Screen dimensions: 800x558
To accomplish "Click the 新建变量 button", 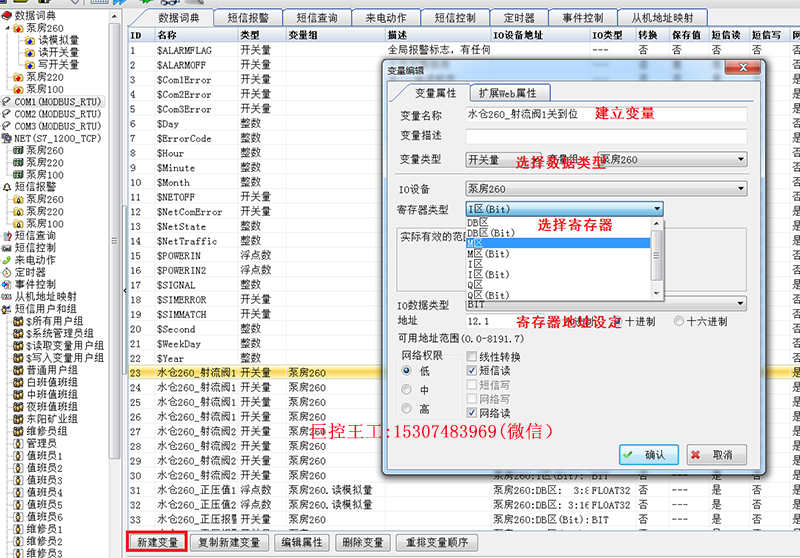I will (x=157, y=542).
